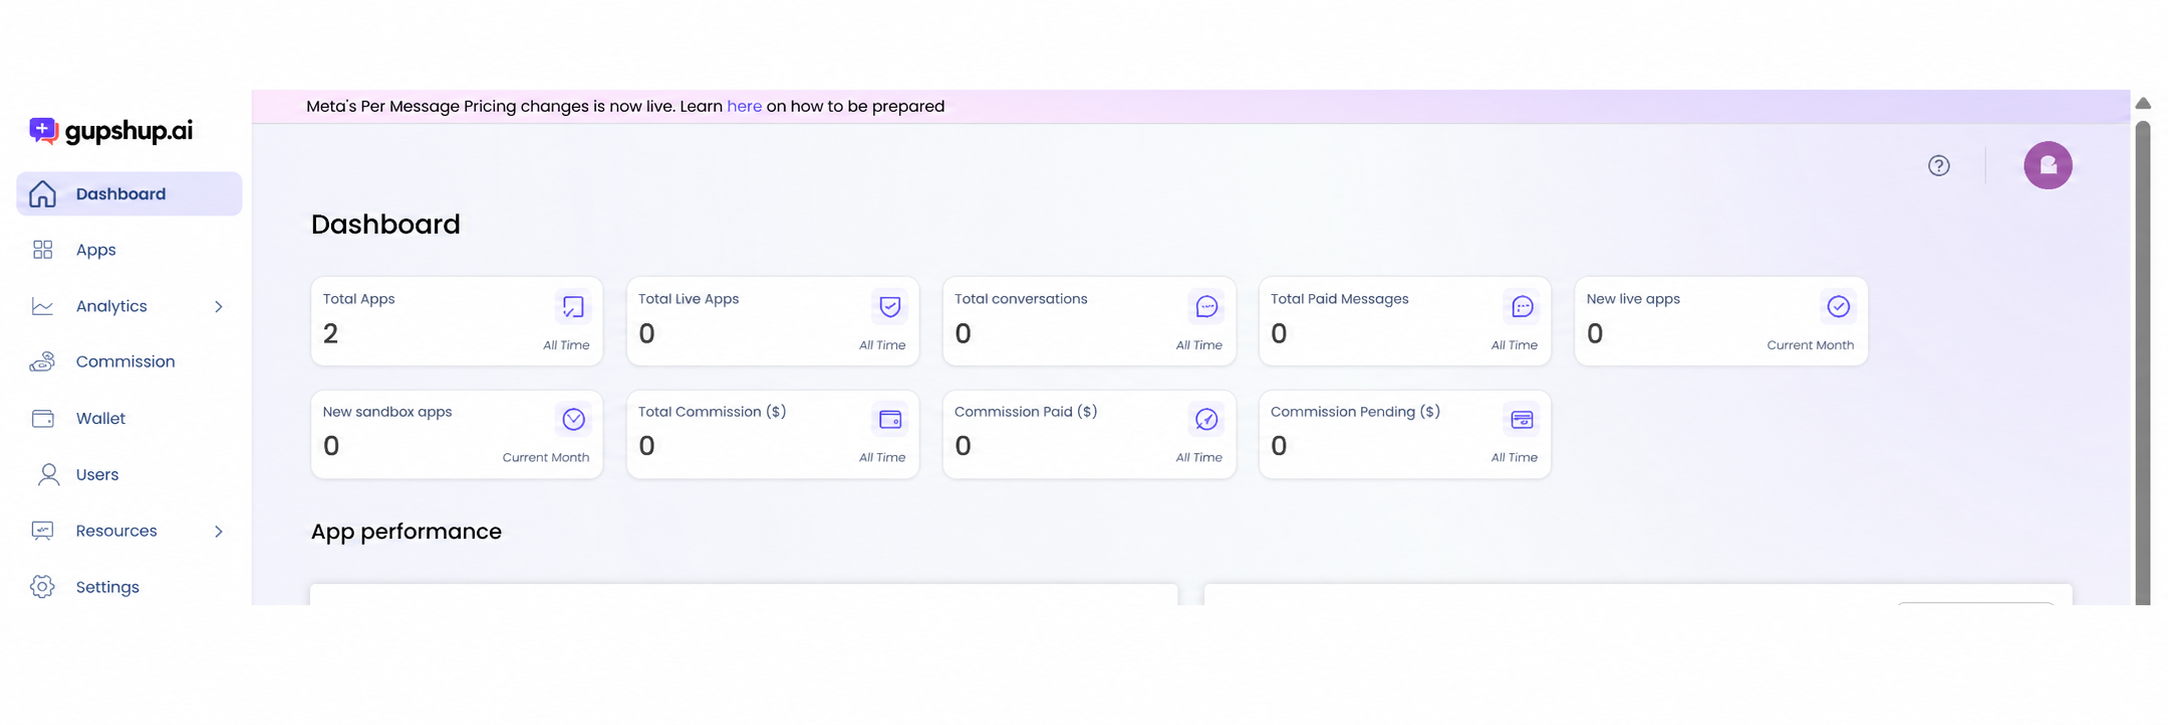
Task: Click the Total Commission wallet icon
Action: (x=890, y=419)
